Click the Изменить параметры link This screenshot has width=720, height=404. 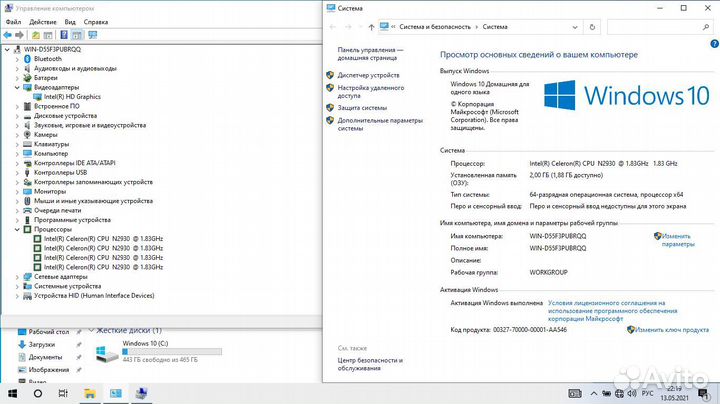tap(678, 240)
